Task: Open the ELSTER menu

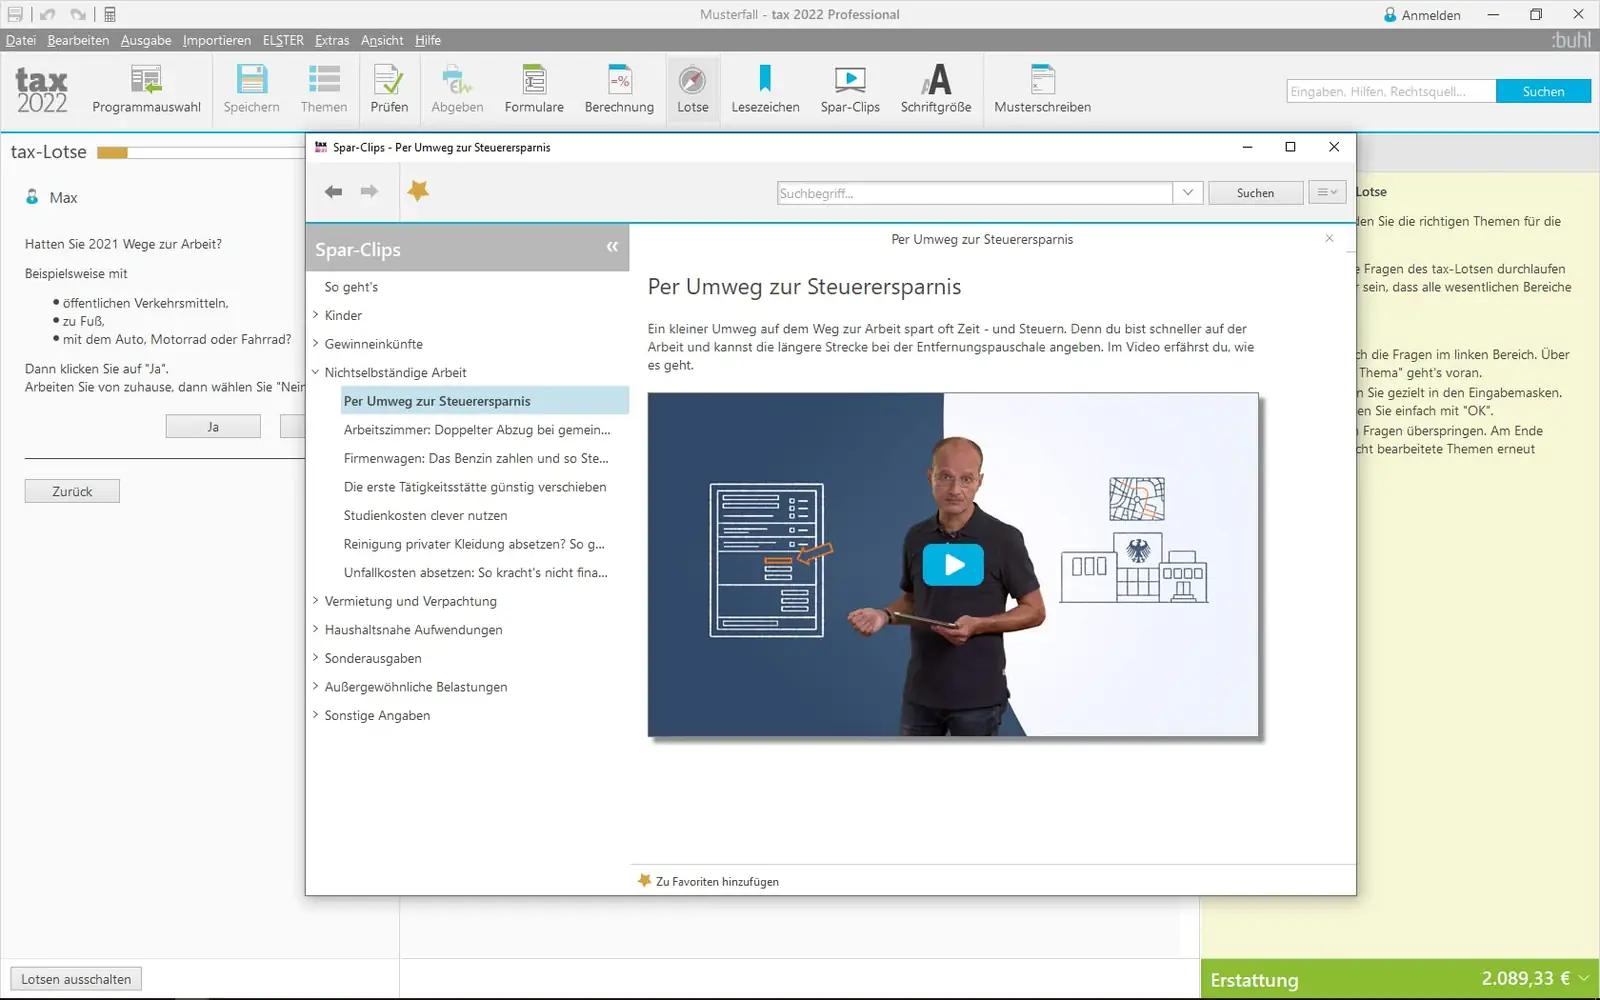Action: pos(283,40)
